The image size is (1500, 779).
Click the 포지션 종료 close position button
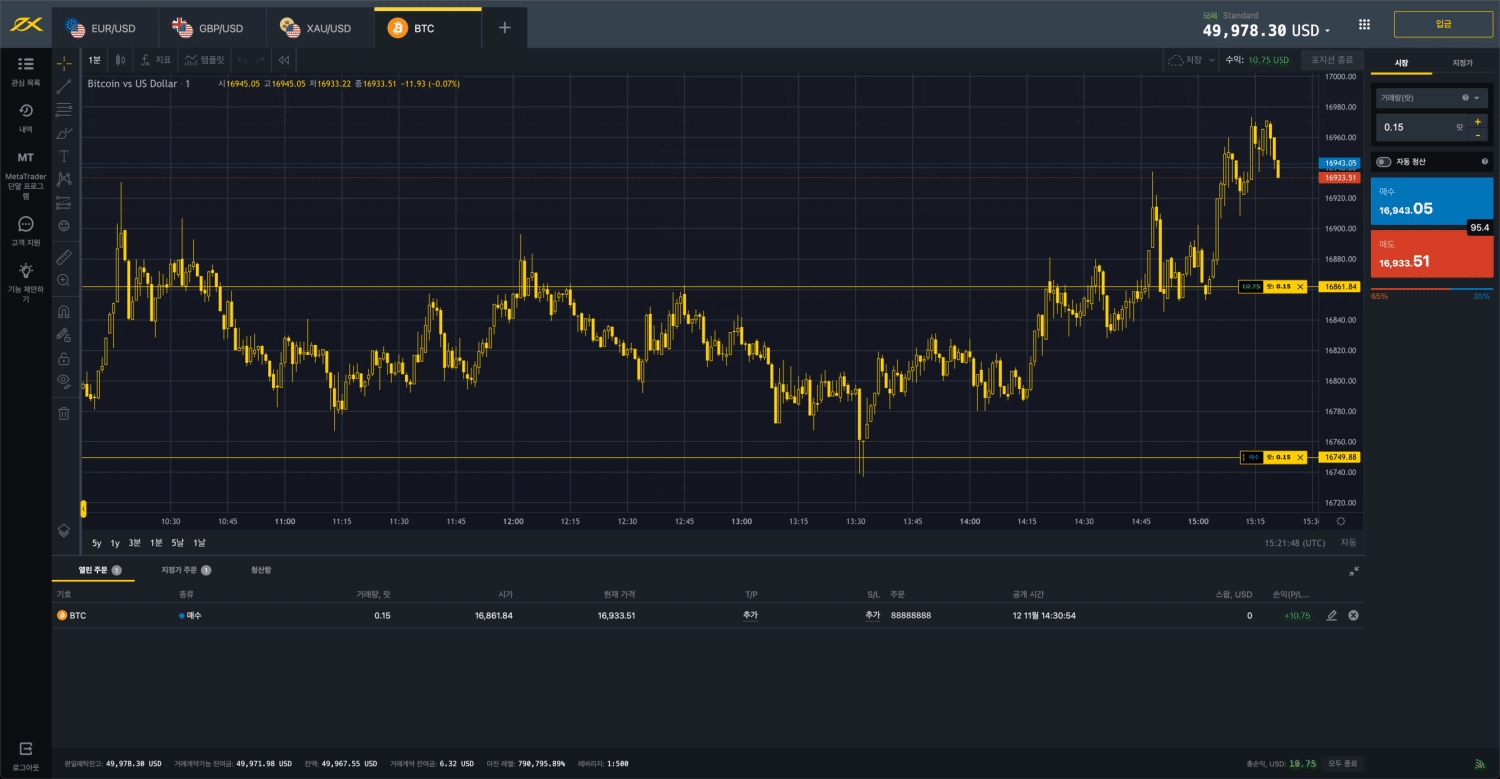[1332, 60]
